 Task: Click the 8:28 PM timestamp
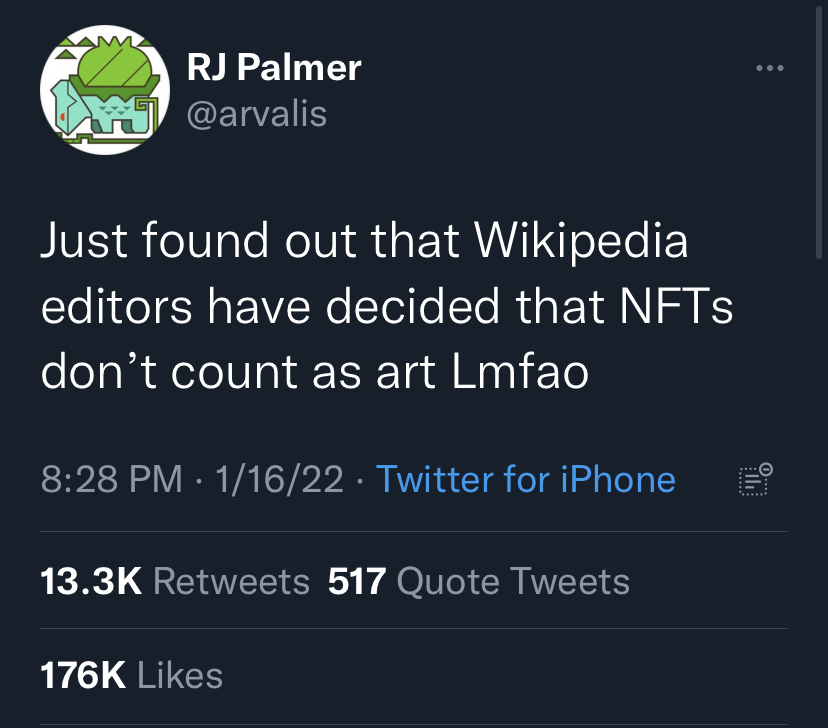click(x=111, y=479)
